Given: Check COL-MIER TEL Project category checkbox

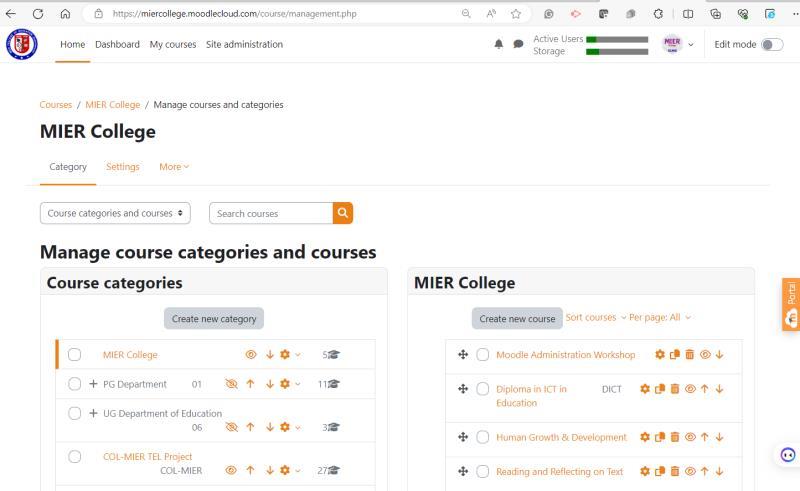Looking at the screenshot, I should tap(74, 456).
